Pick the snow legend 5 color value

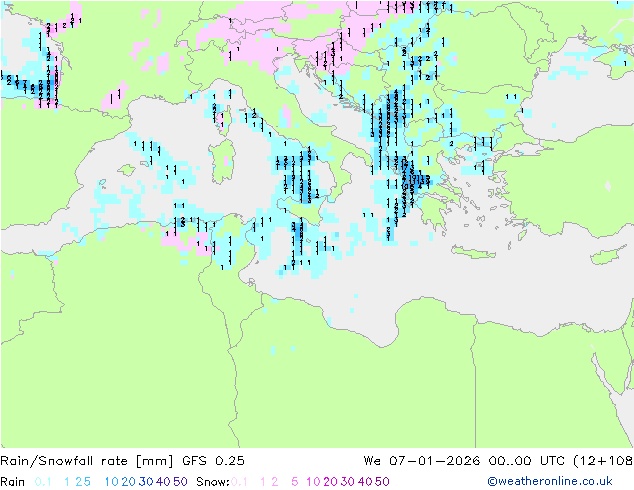pyautogui.click(x=295, y=482)
